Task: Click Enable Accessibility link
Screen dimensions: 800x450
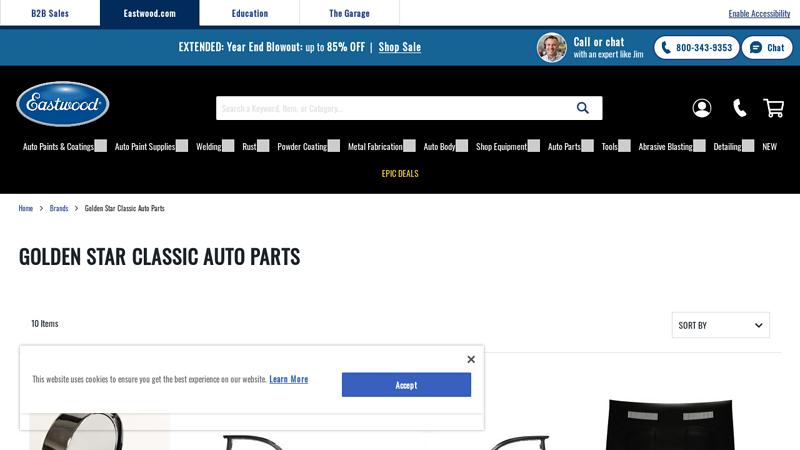Action: pyautogui.click(x=759, y=14)
